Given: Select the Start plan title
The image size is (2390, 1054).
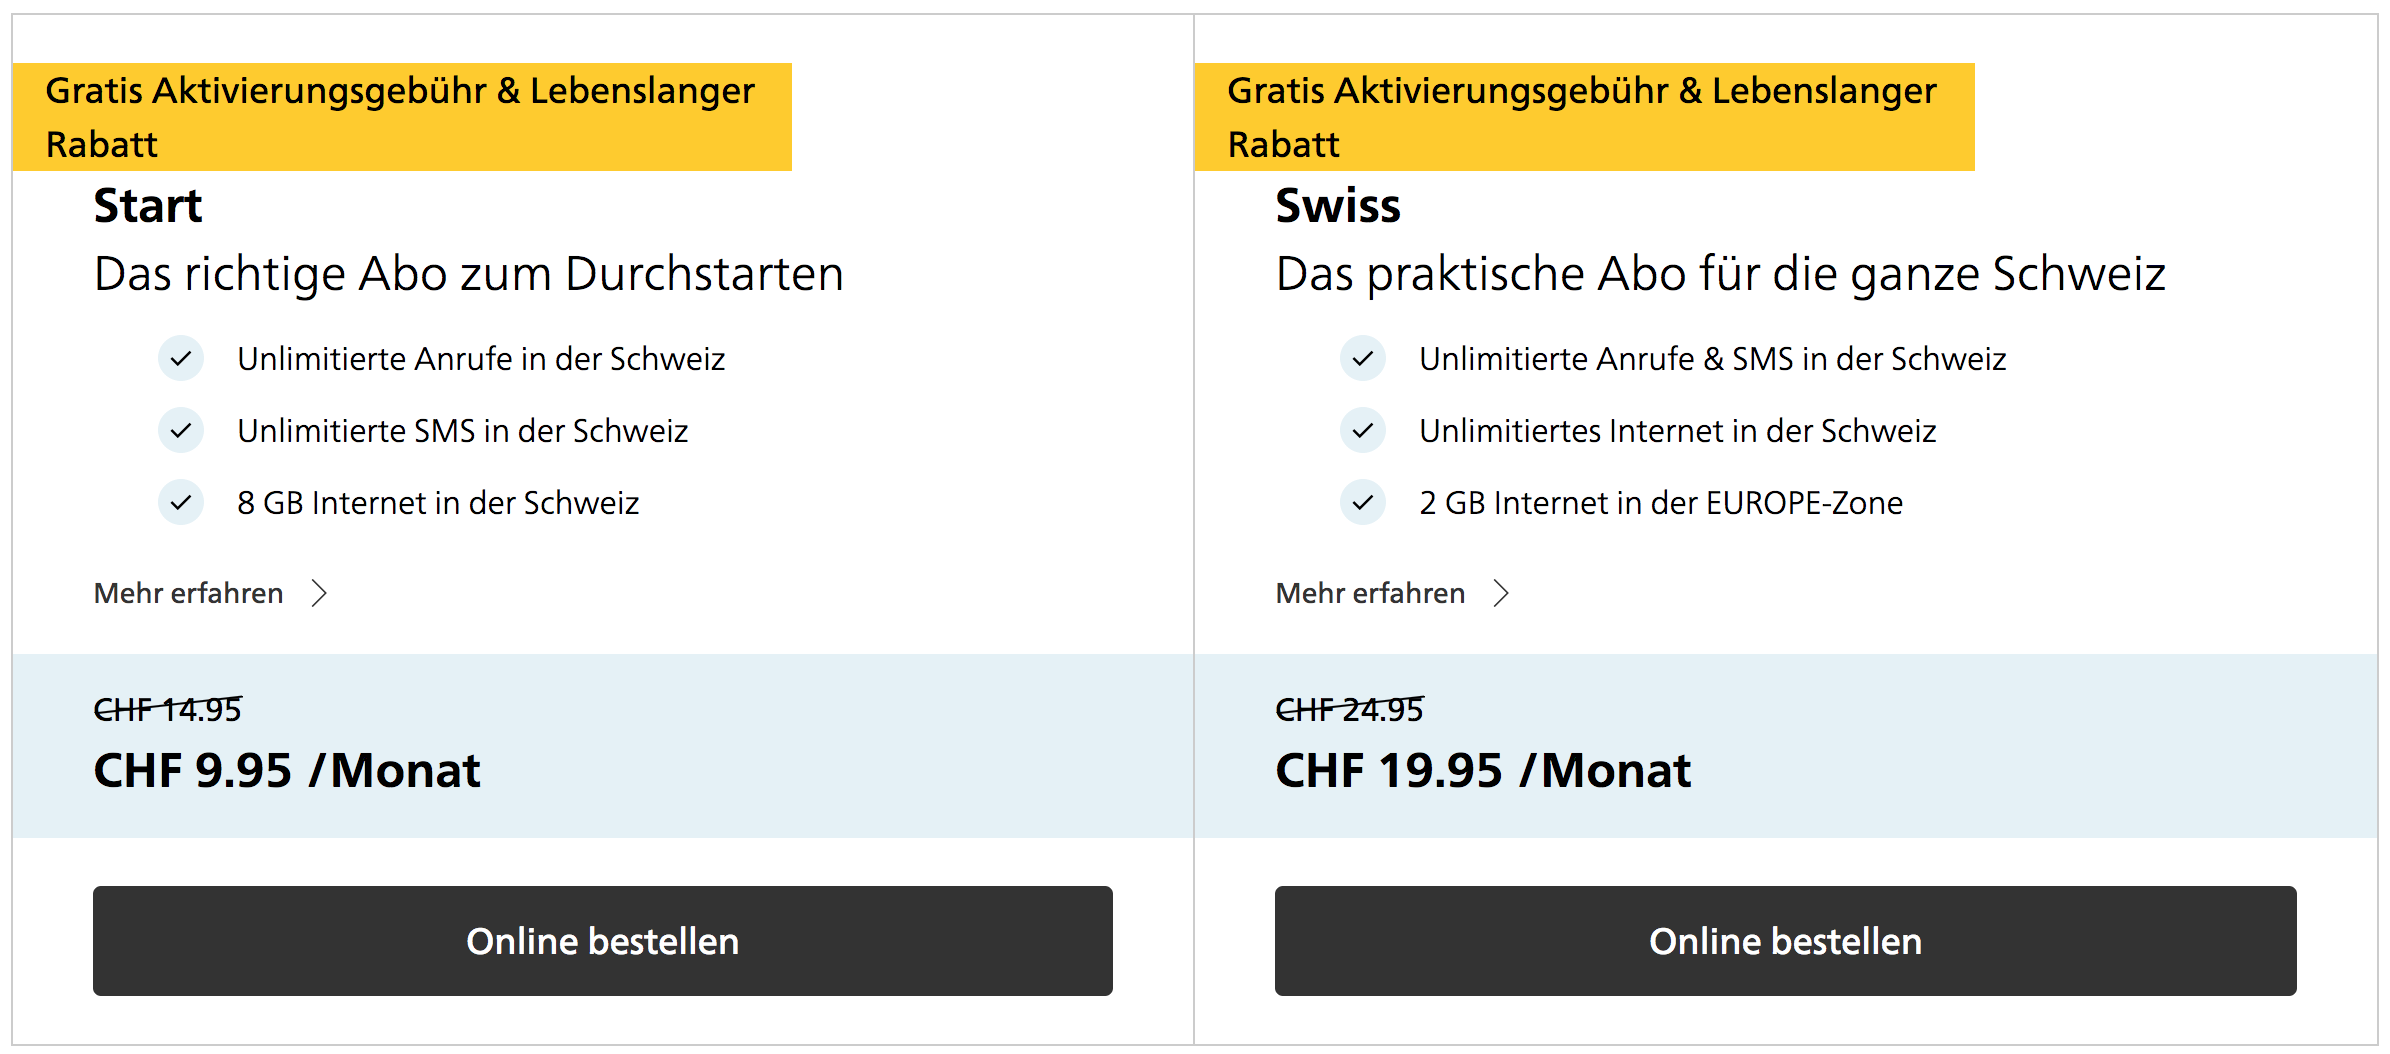Looking at the screenshot, I should pyautogui.click(x=148, y=206).
